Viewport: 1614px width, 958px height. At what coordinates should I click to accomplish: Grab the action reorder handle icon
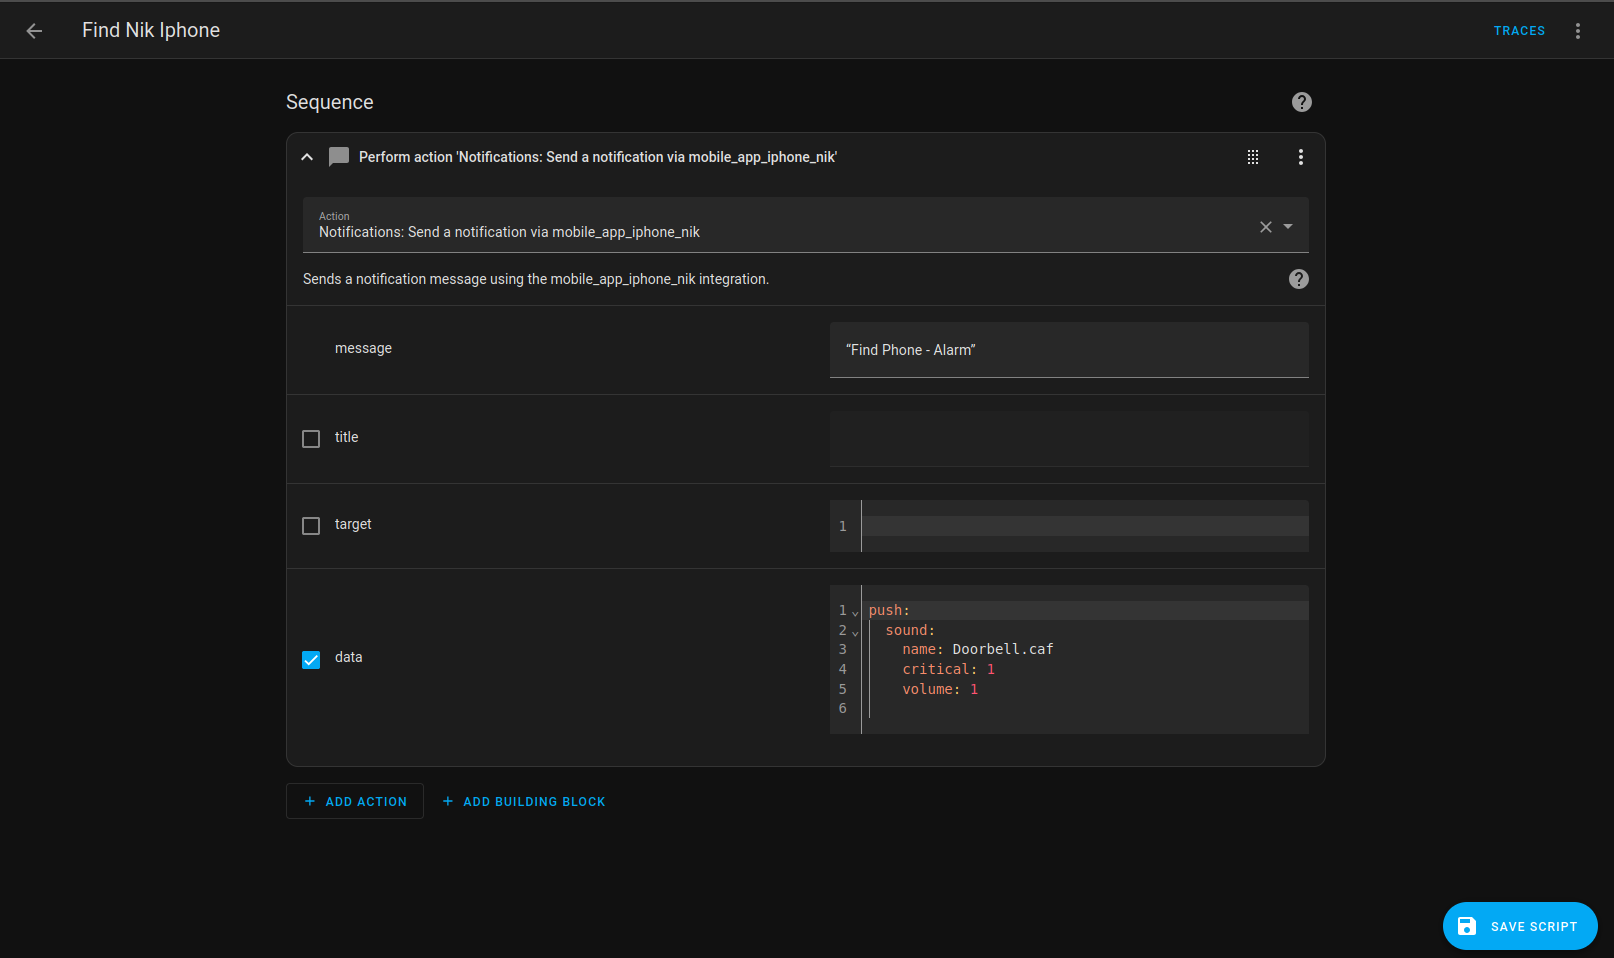[x=1253, y=157]
